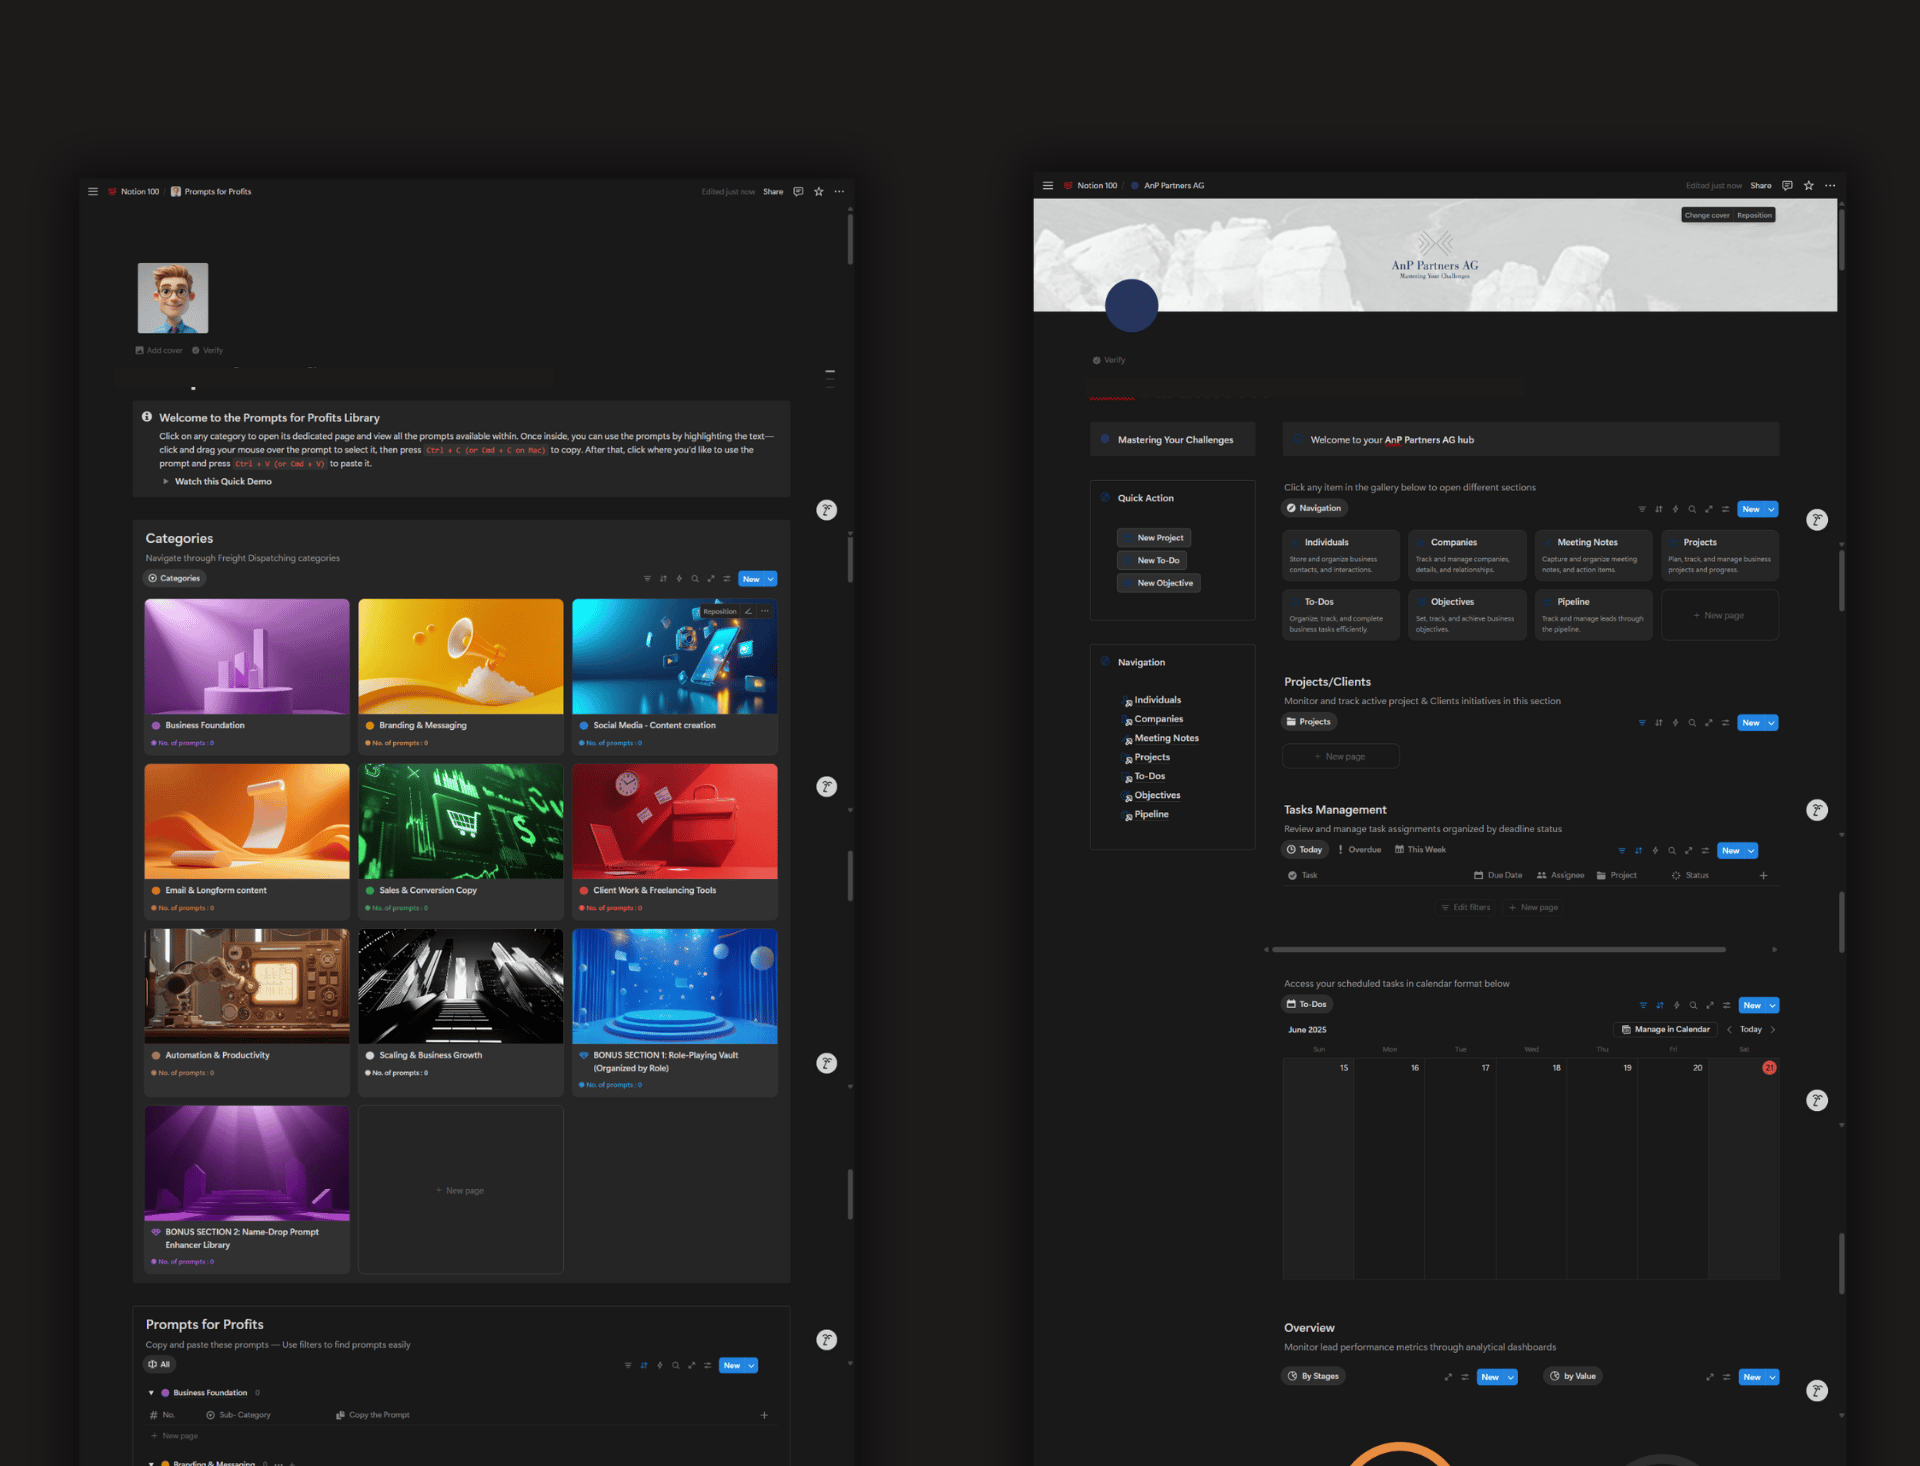Click Add cover on Prompts for Profits page
The image size is (1920, 1466).
coord(159,351)
